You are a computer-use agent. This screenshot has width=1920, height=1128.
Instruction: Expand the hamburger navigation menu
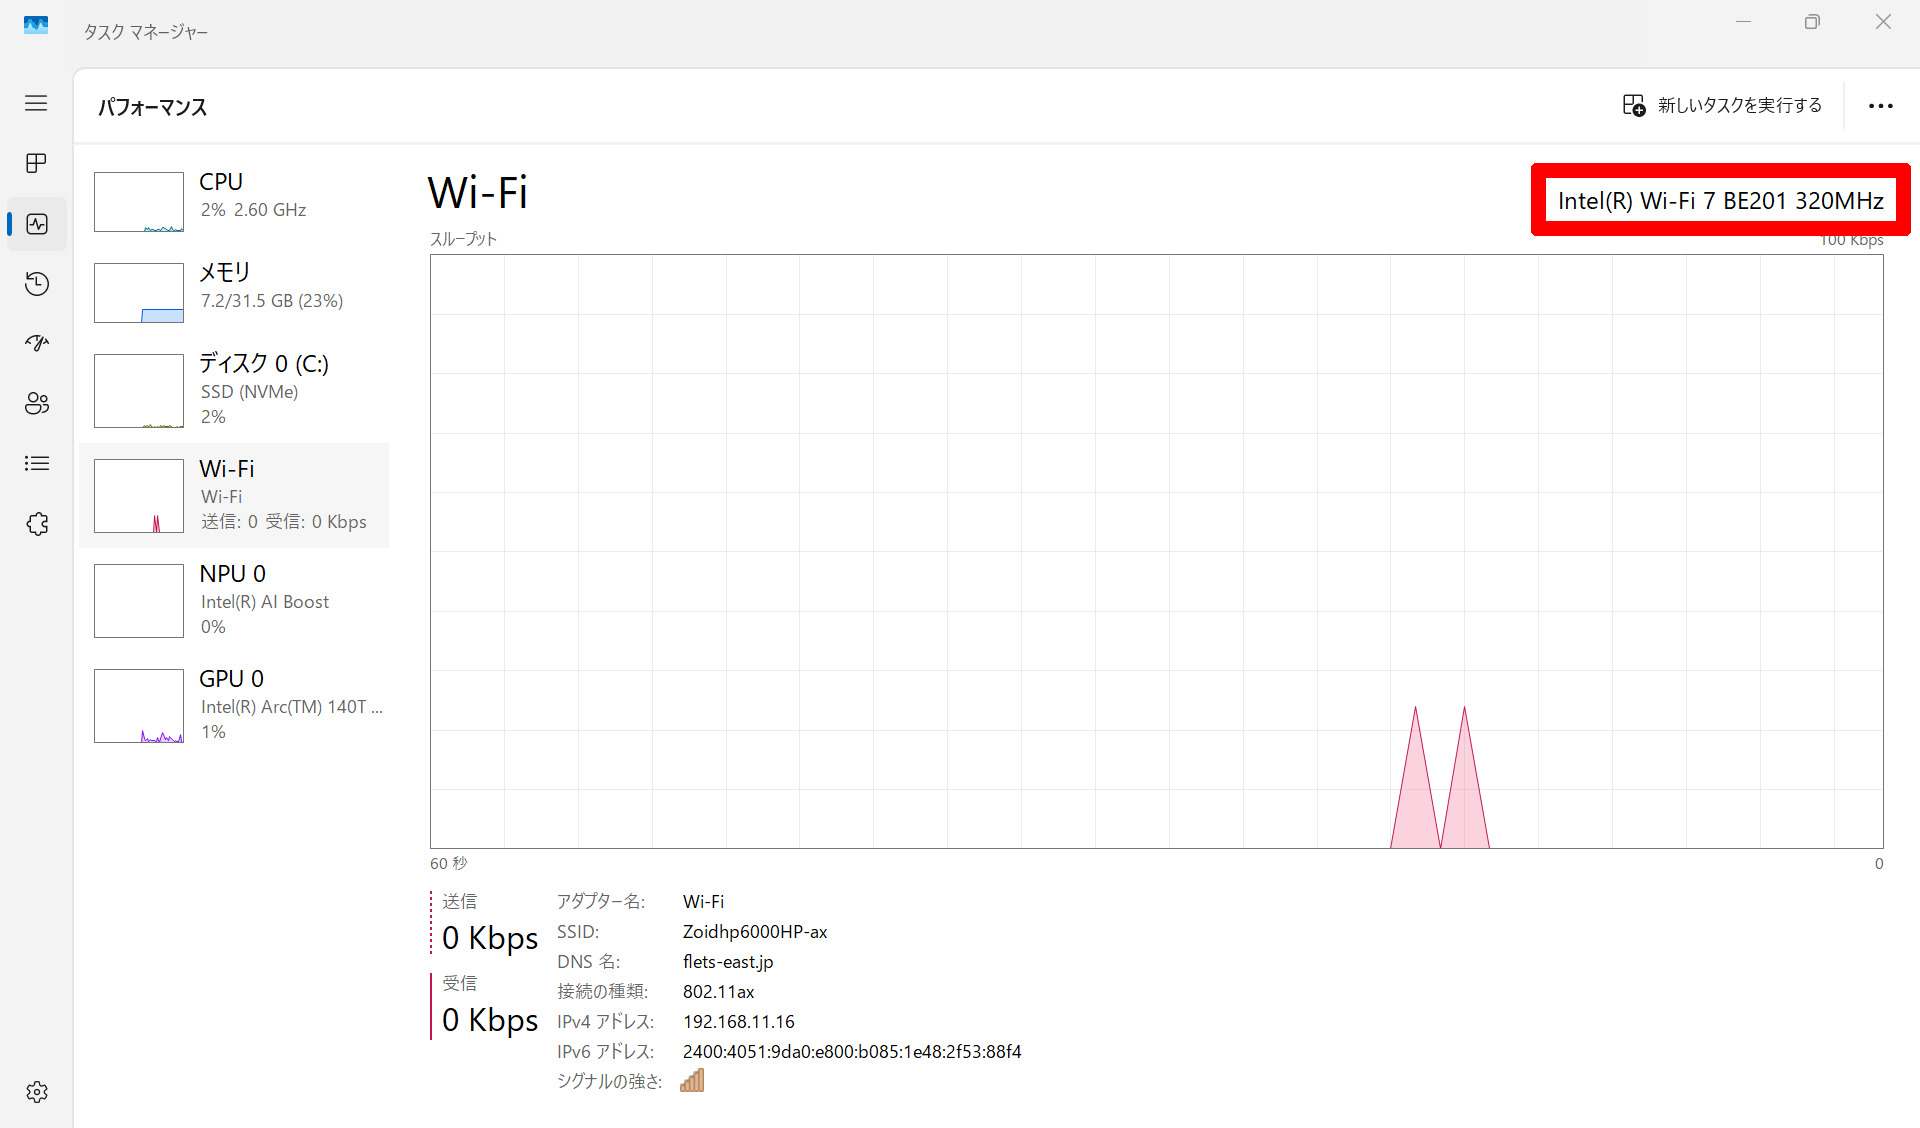coord(36,103)
